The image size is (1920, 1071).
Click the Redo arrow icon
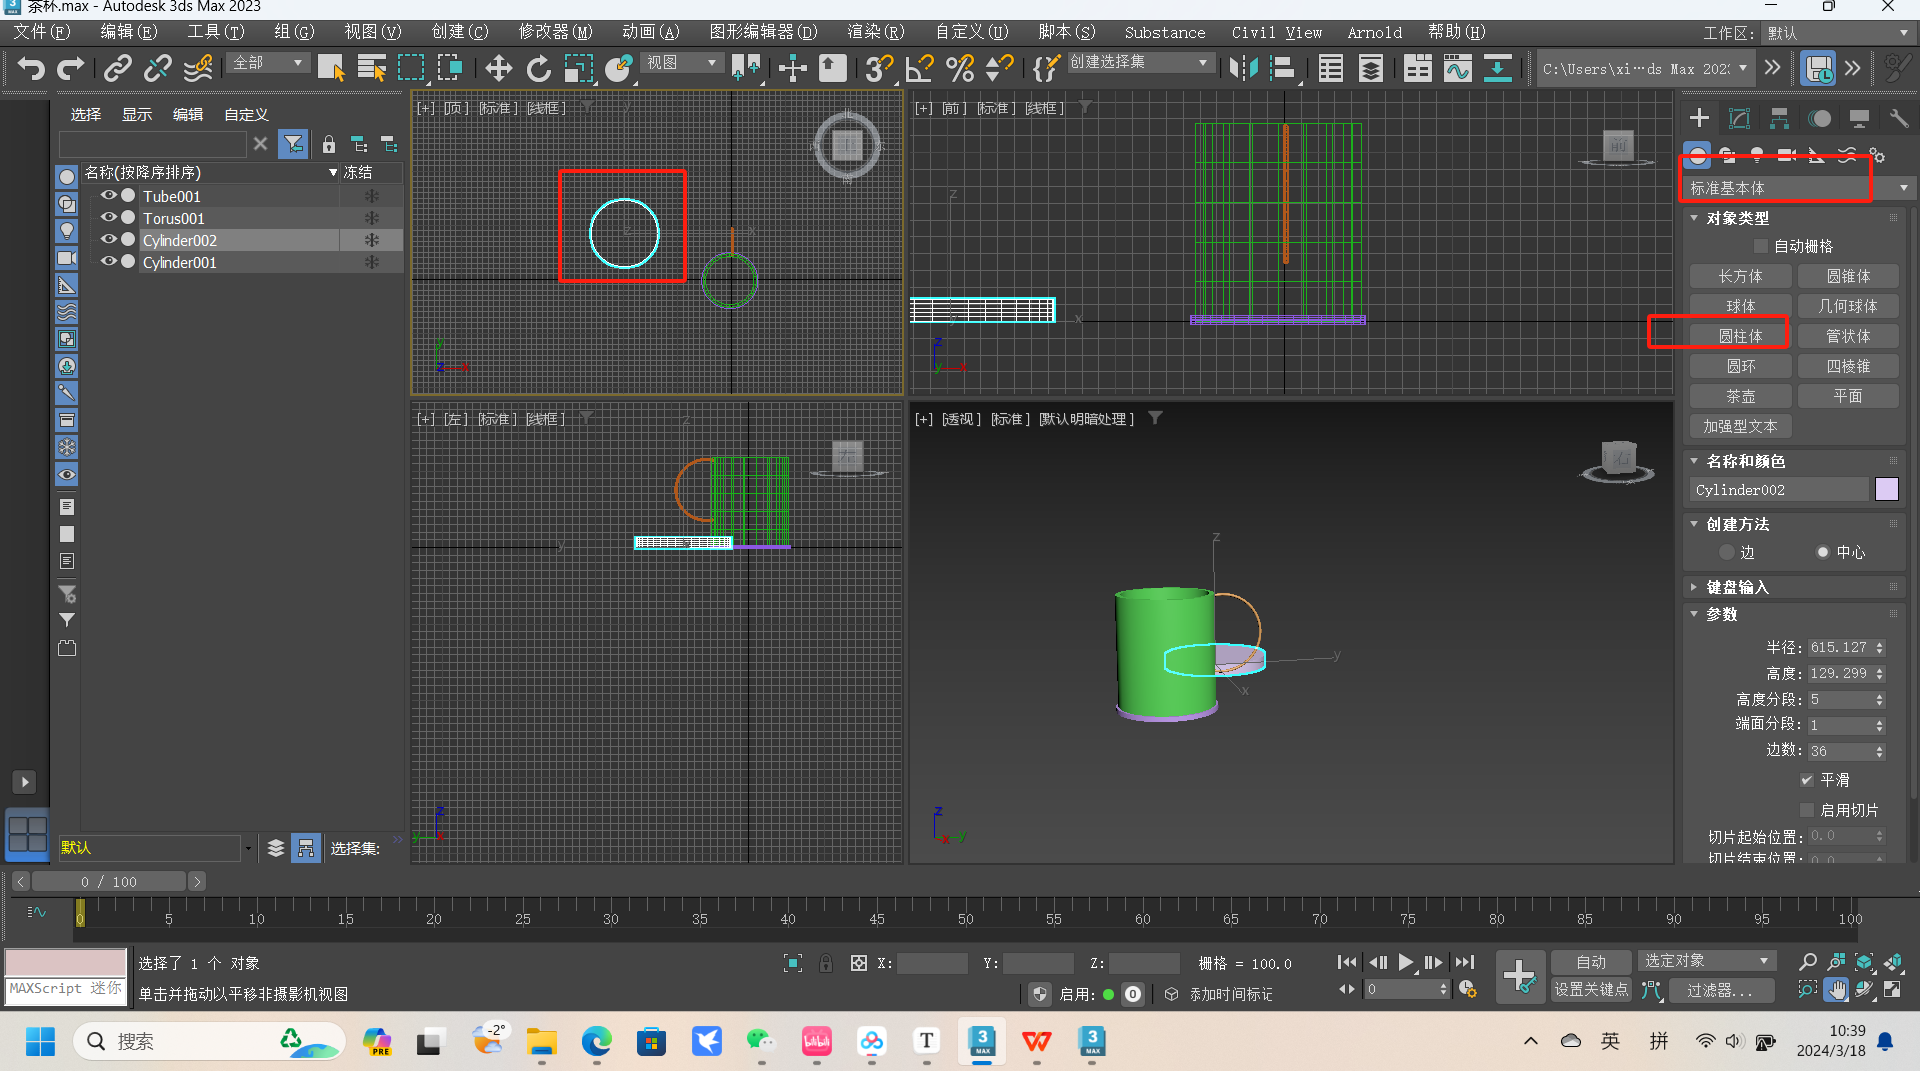(70, 69)
